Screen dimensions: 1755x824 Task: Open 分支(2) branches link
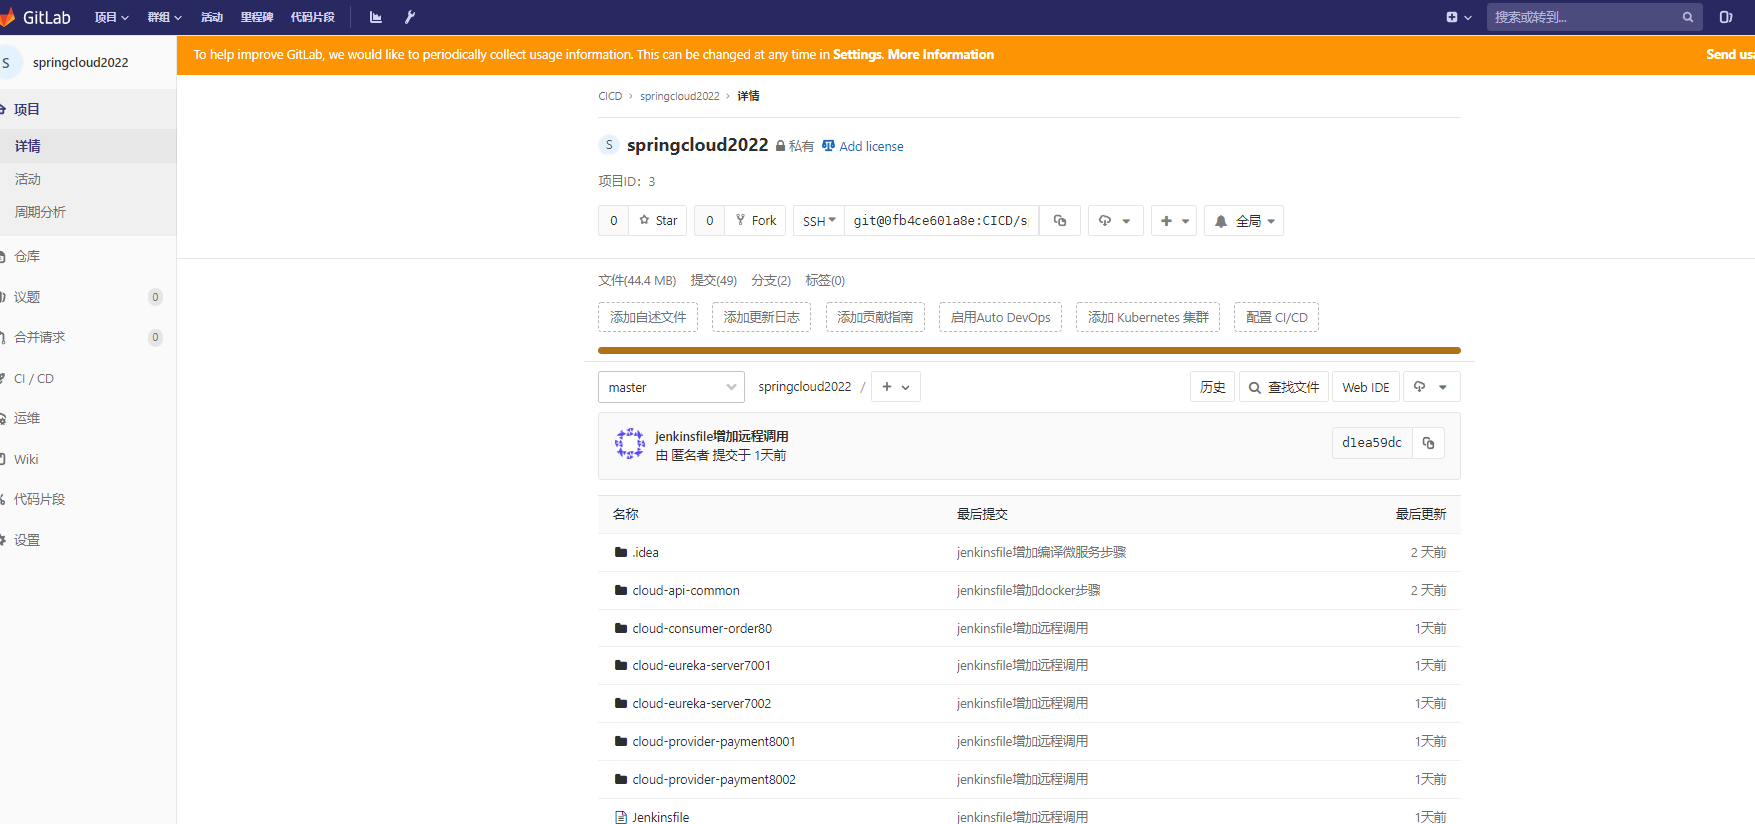tap(771, 280)
